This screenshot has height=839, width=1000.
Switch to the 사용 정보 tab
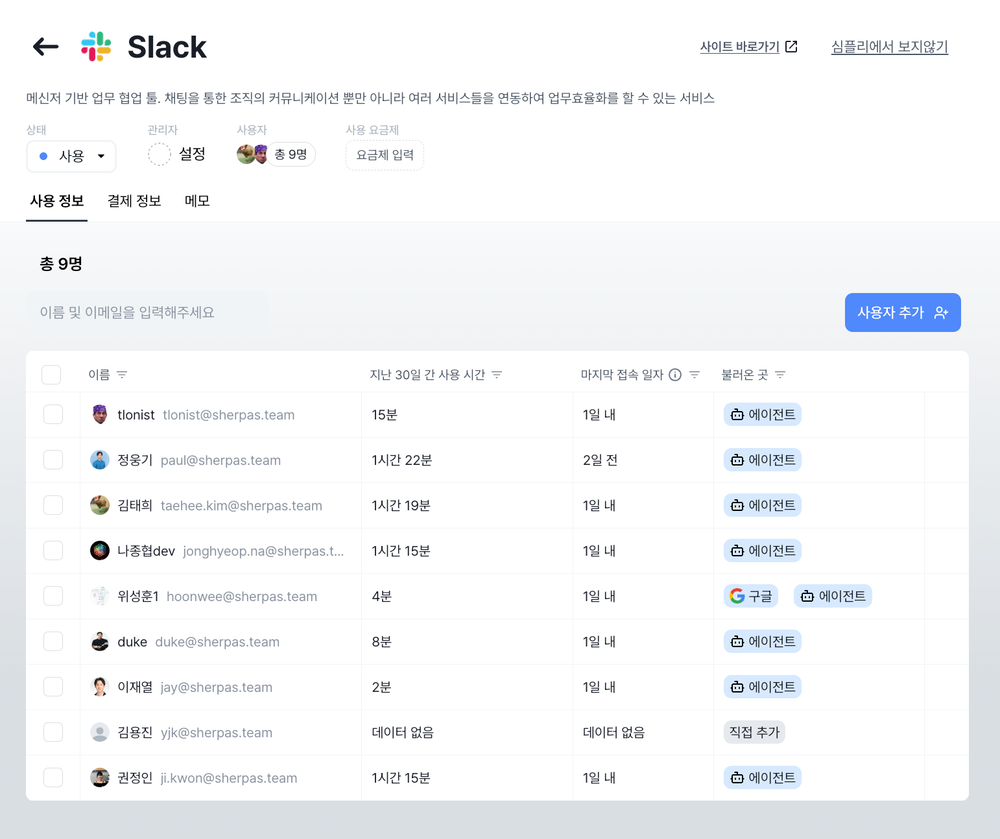point(57,201)
